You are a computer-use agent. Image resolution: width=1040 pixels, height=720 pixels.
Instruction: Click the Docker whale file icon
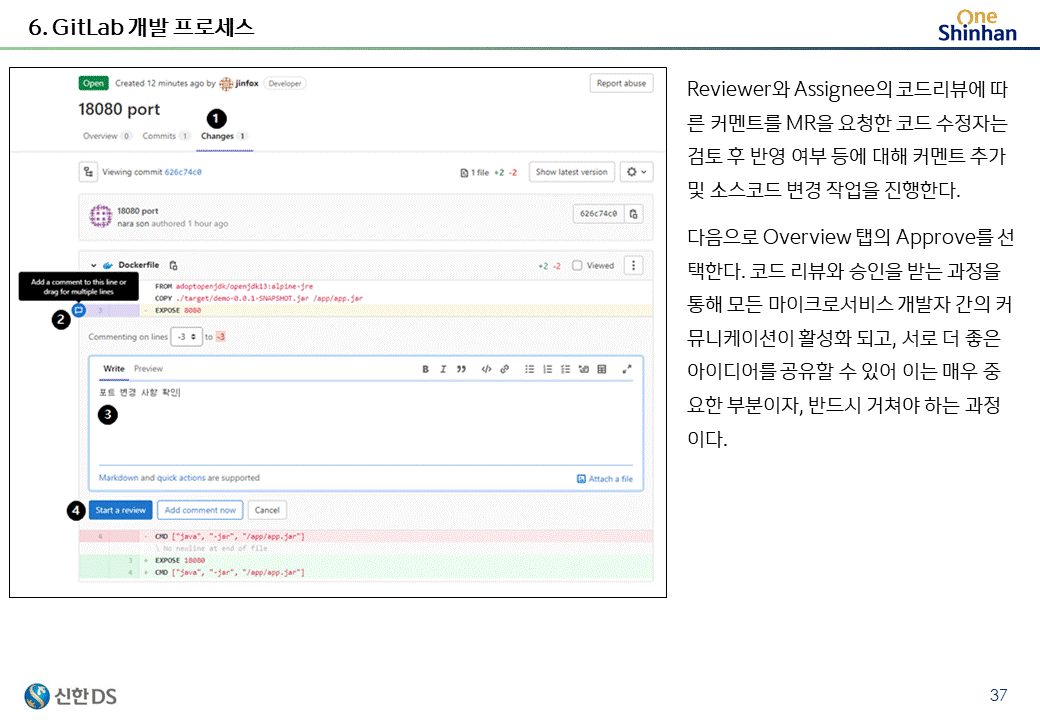107,265
